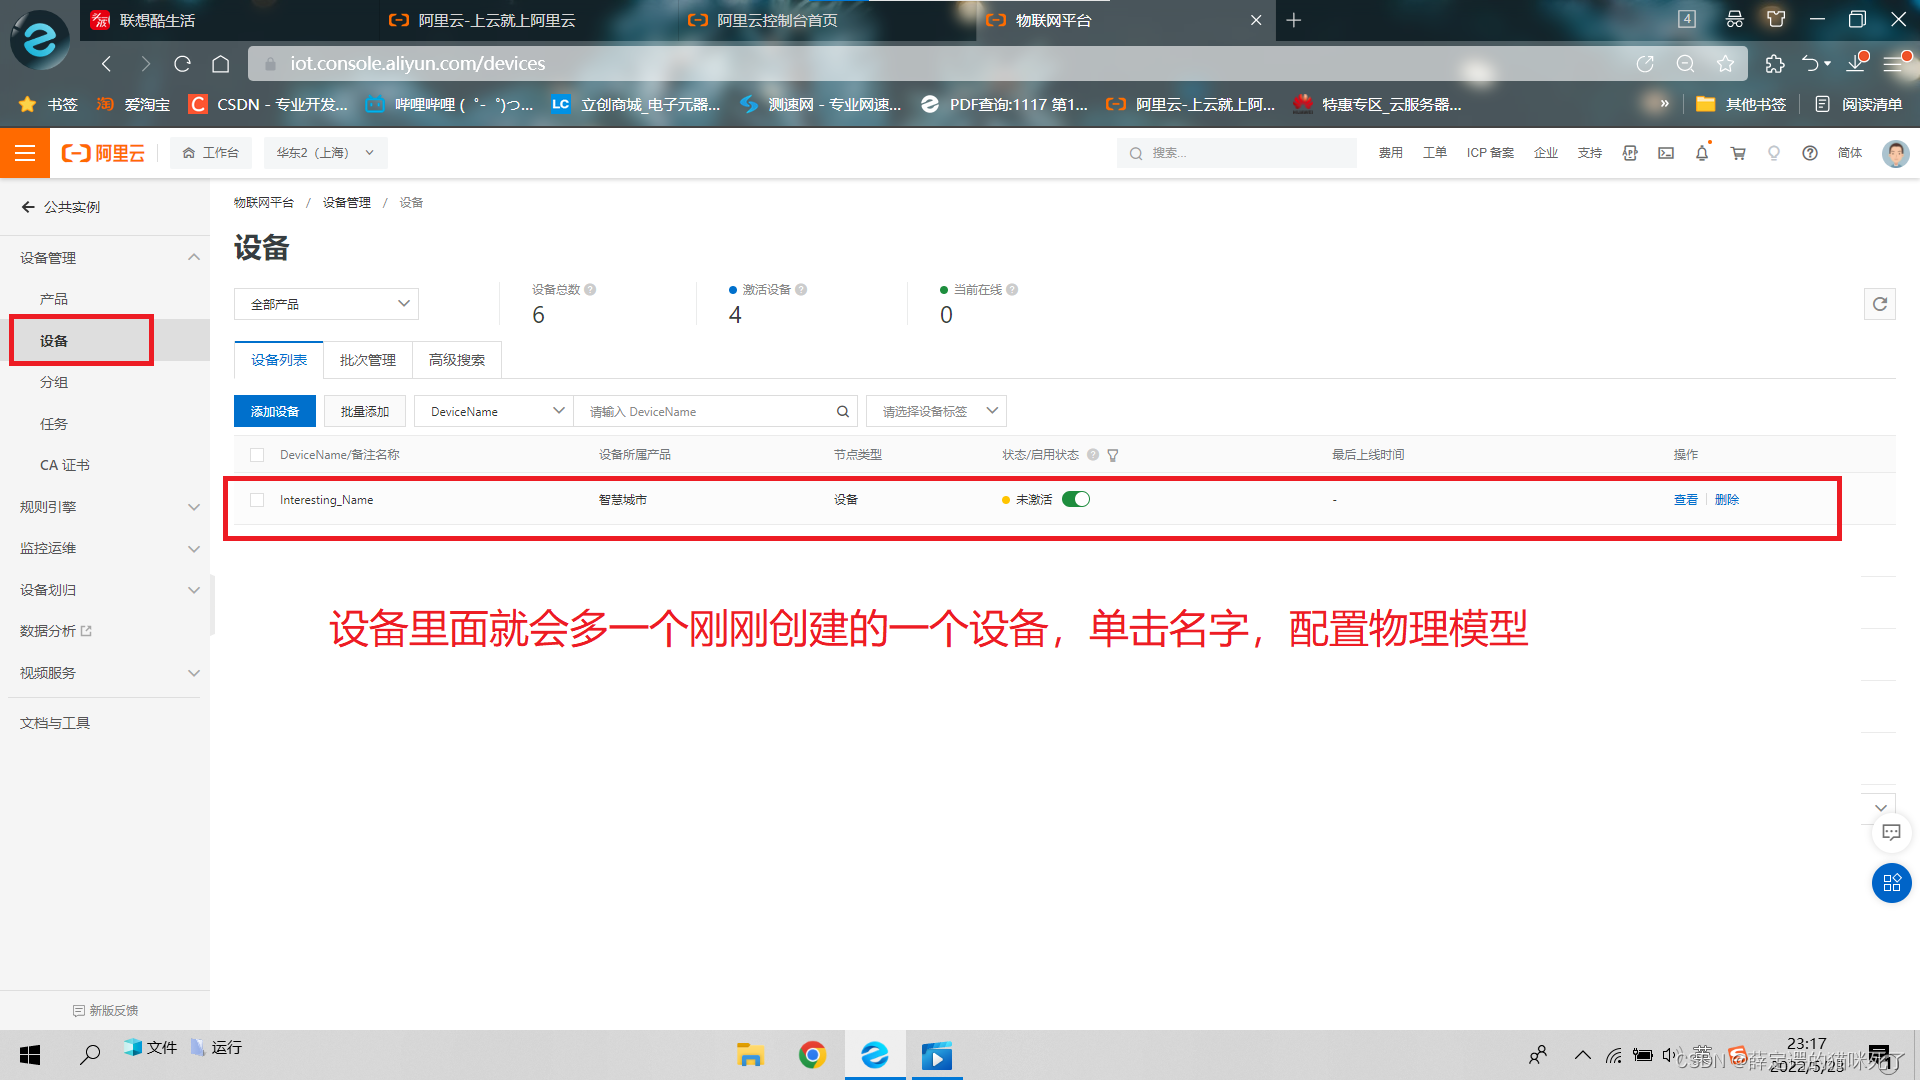
Task: Select 分组 in the sidebar
Action: (x=54, y=382)
